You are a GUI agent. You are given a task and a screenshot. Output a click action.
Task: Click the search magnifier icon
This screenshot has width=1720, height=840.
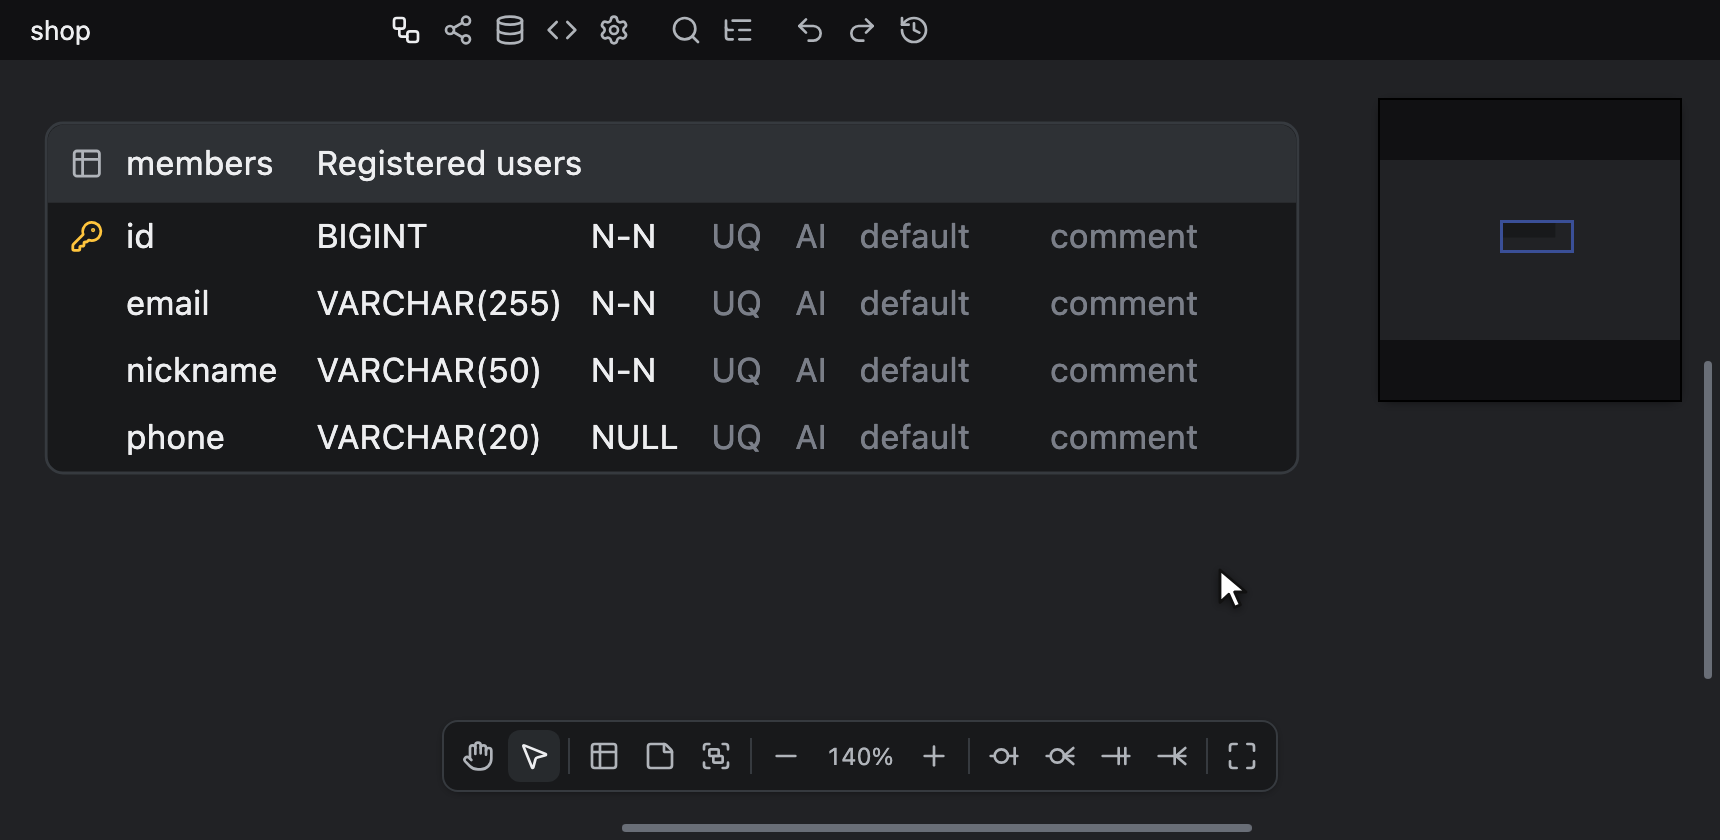pos(686,30)
